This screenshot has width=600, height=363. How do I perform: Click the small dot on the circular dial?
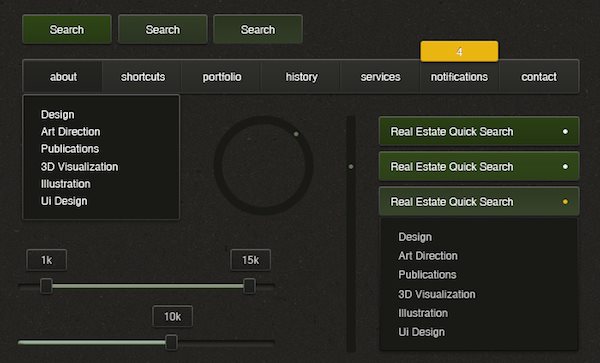click(296, 134)
